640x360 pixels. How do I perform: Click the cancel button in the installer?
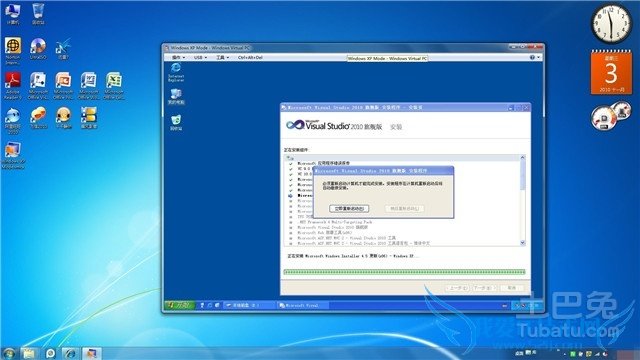(x=512, y=288)
